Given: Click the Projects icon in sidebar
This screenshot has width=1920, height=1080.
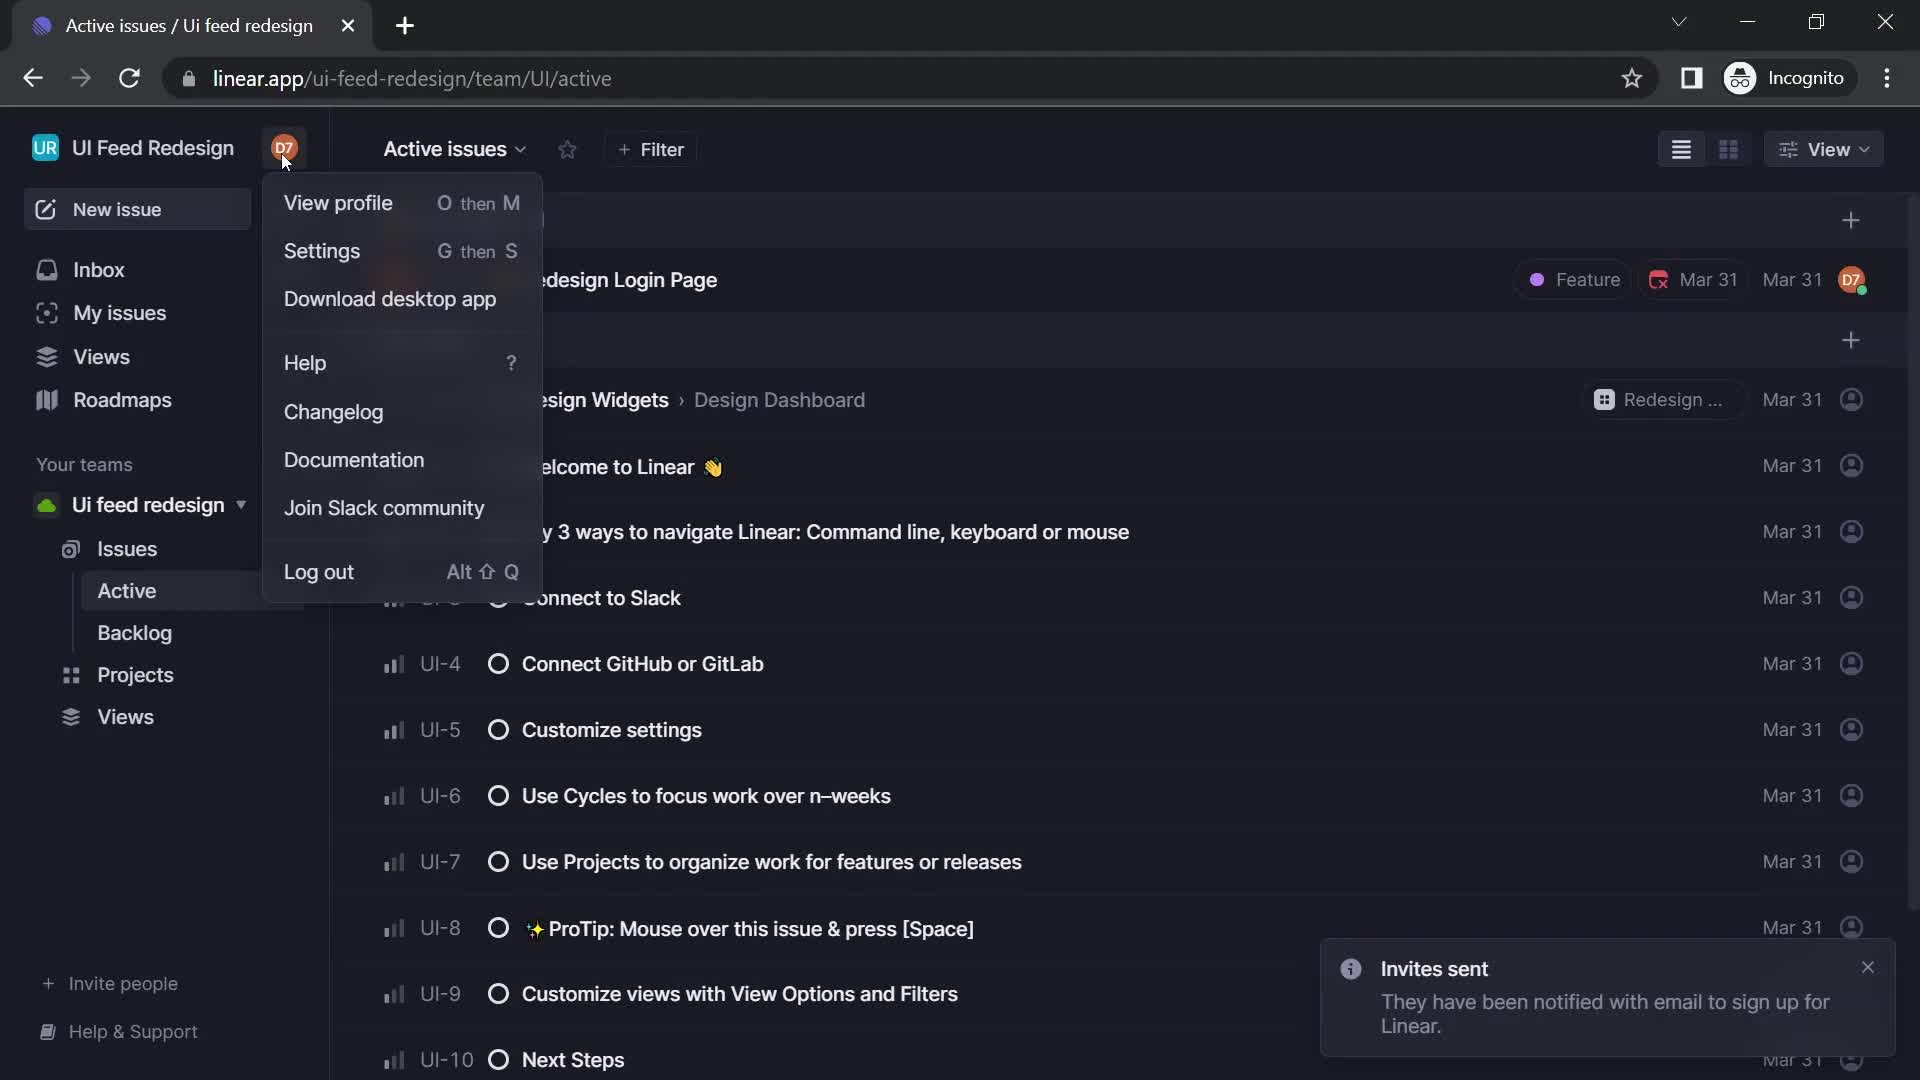Looking at the screenshot, I should (71, 674).
